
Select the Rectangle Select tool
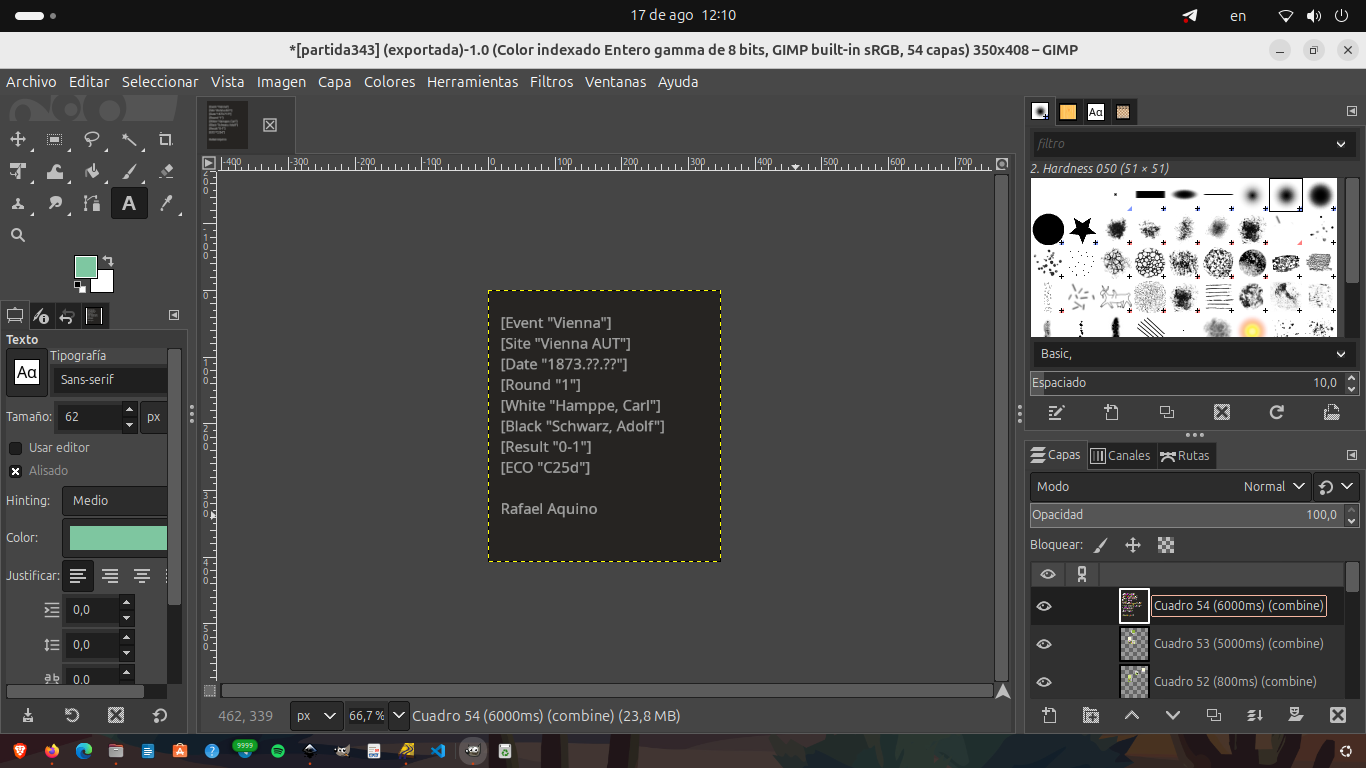[x=55, y=139]
